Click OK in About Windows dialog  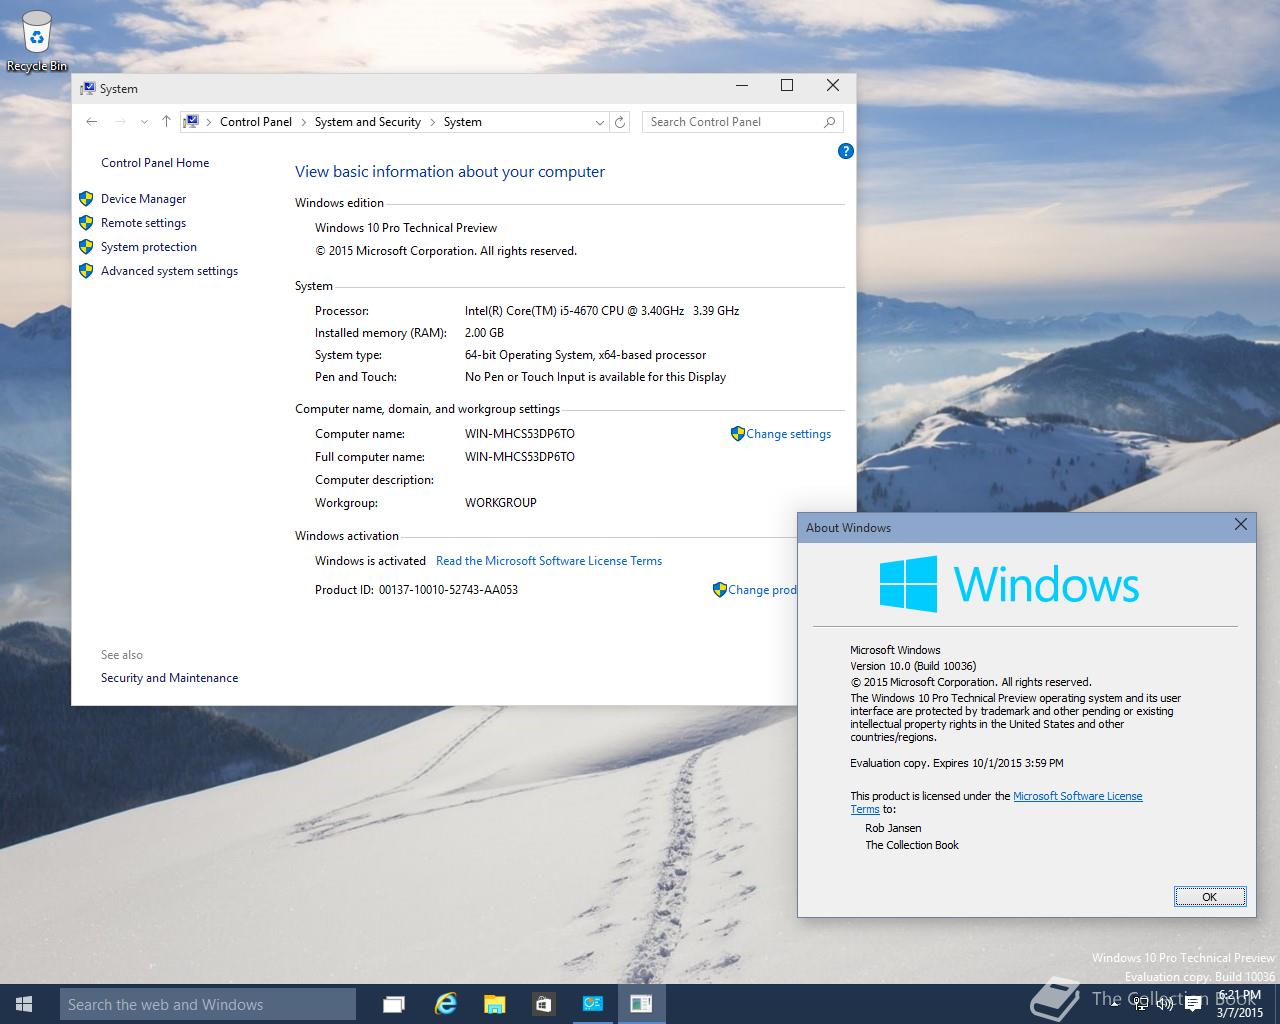[1210, 896]
